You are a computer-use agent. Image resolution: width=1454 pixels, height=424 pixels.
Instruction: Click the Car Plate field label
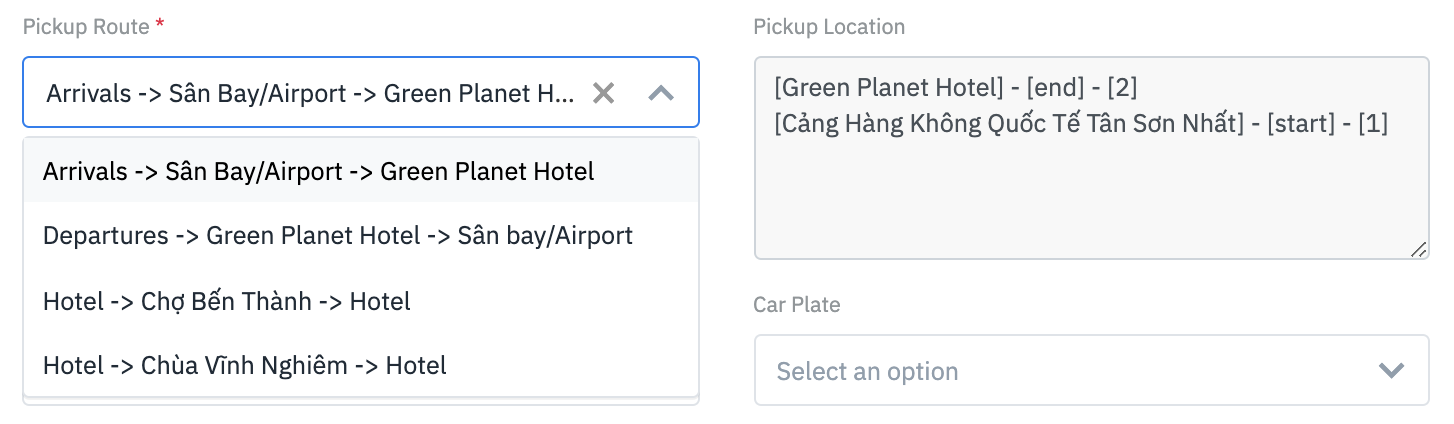(796, 304)
